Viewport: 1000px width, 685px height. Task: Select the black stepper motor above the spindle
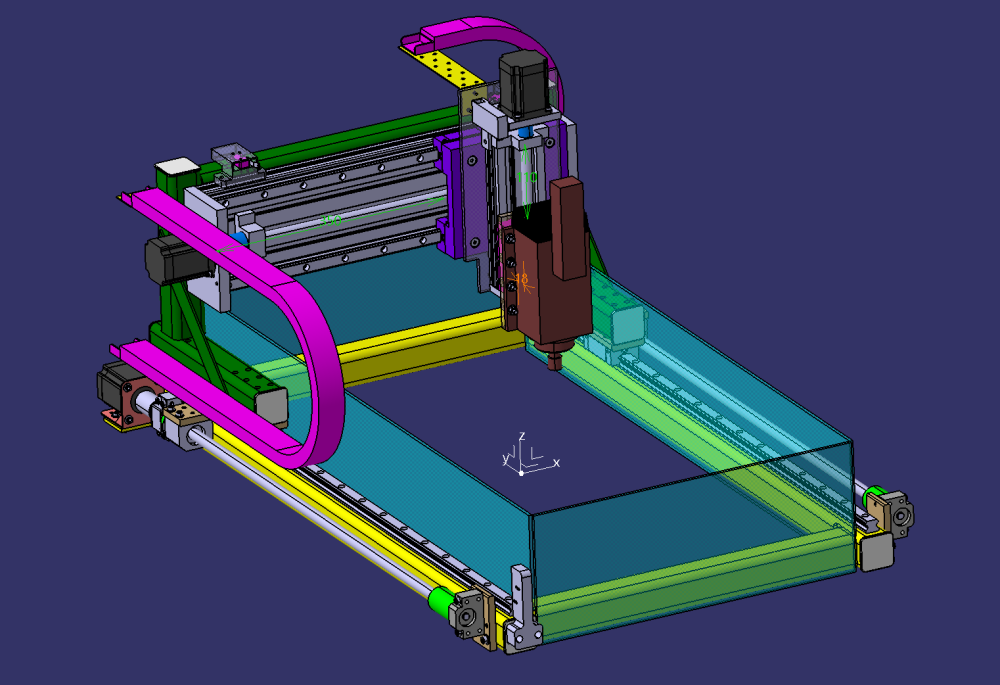(x=524, y=80)
